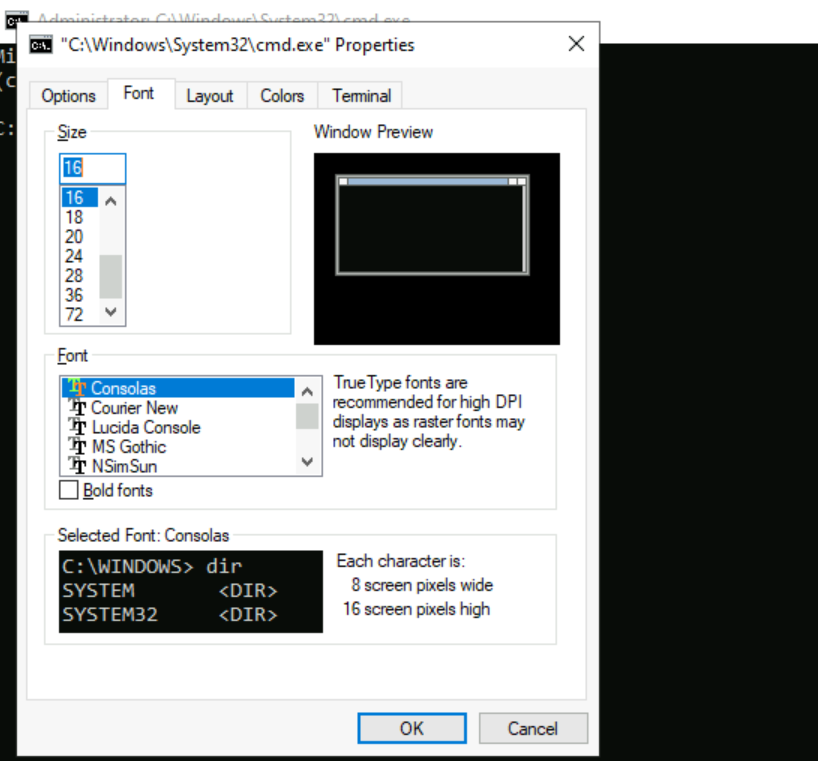Select font size 18
This screenshot has height=761, width=818.
[79, 217]
